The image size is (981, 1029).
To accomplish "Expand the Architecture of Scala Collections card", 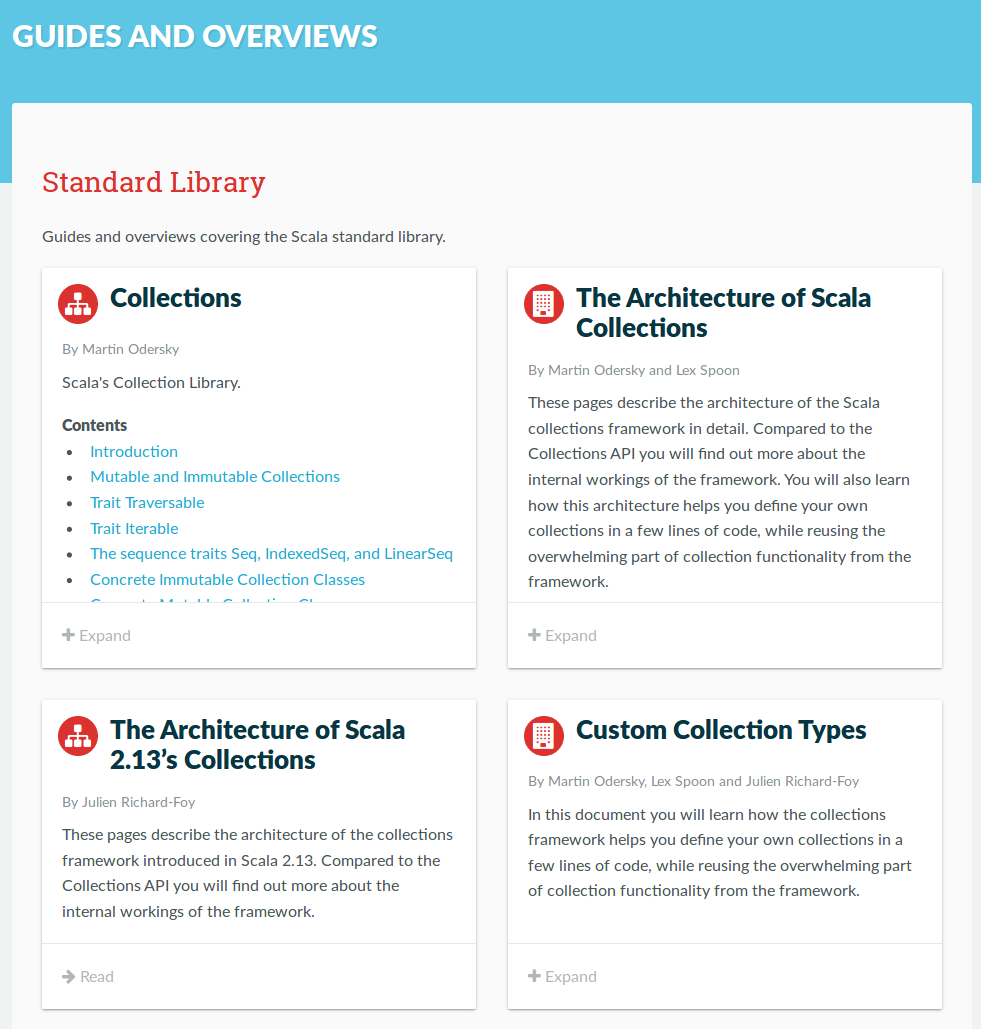I will point(562,635).
